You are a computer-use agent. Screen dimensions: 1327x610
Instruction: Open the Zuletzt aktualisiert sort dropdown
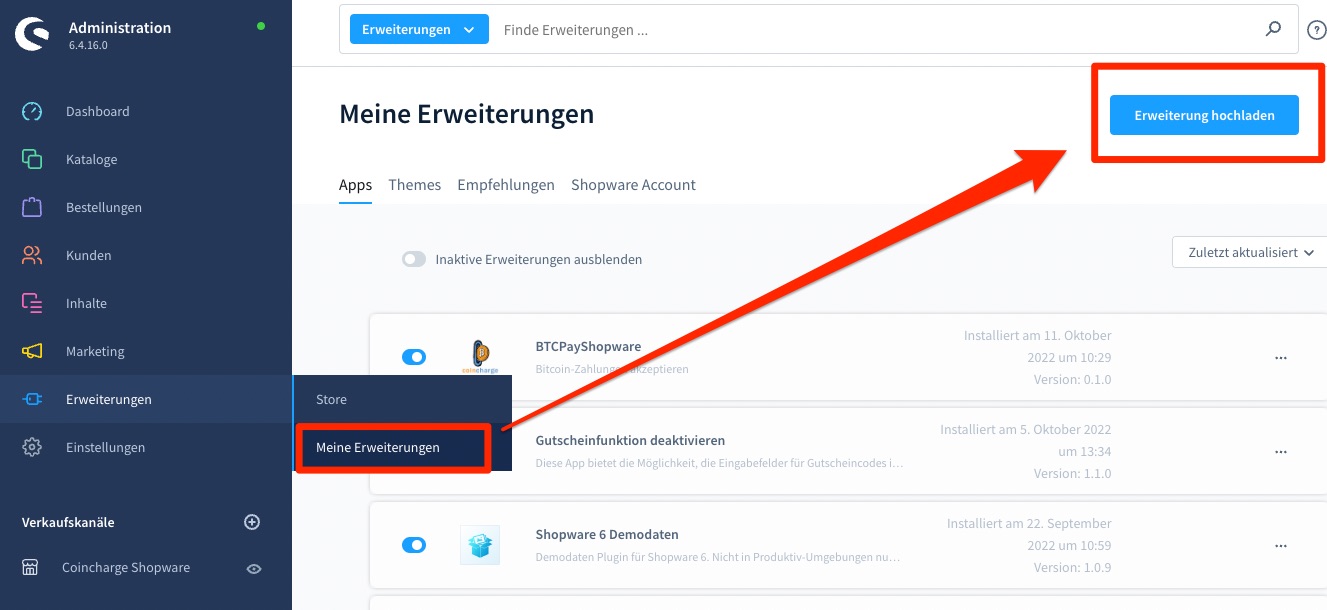[x=1249, y=252]
